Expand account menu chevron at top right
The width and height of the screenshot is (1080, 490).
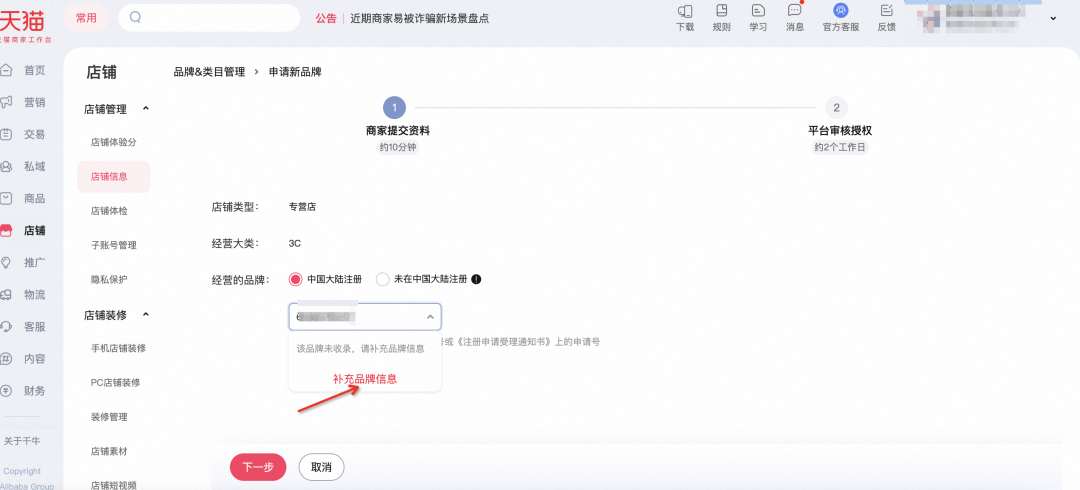coord(1053,18)
